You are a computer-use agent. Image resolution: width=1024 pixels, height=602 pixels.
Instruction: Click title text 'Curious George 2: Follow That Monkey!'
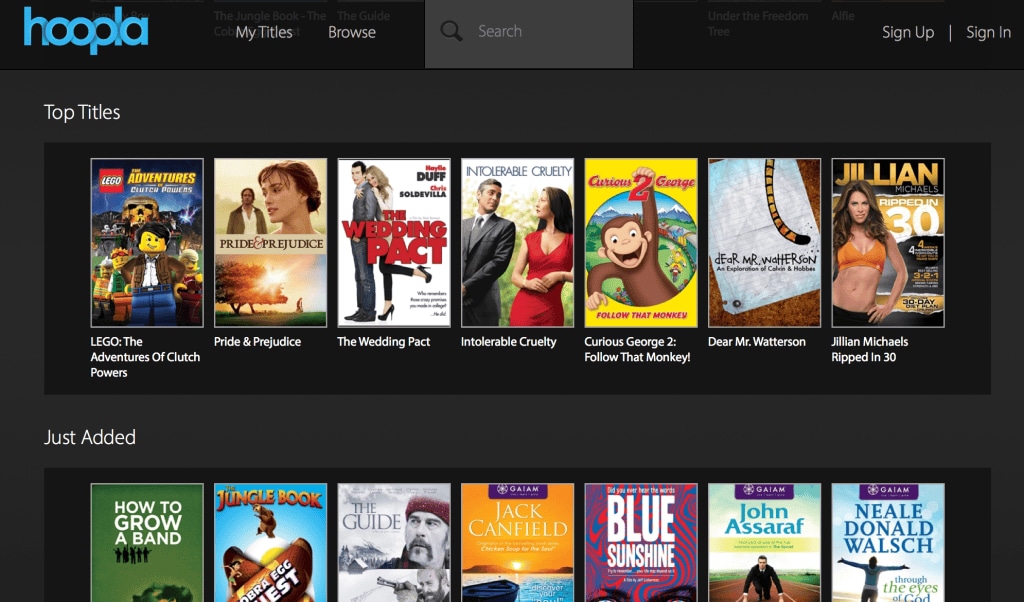pos(637,349)
